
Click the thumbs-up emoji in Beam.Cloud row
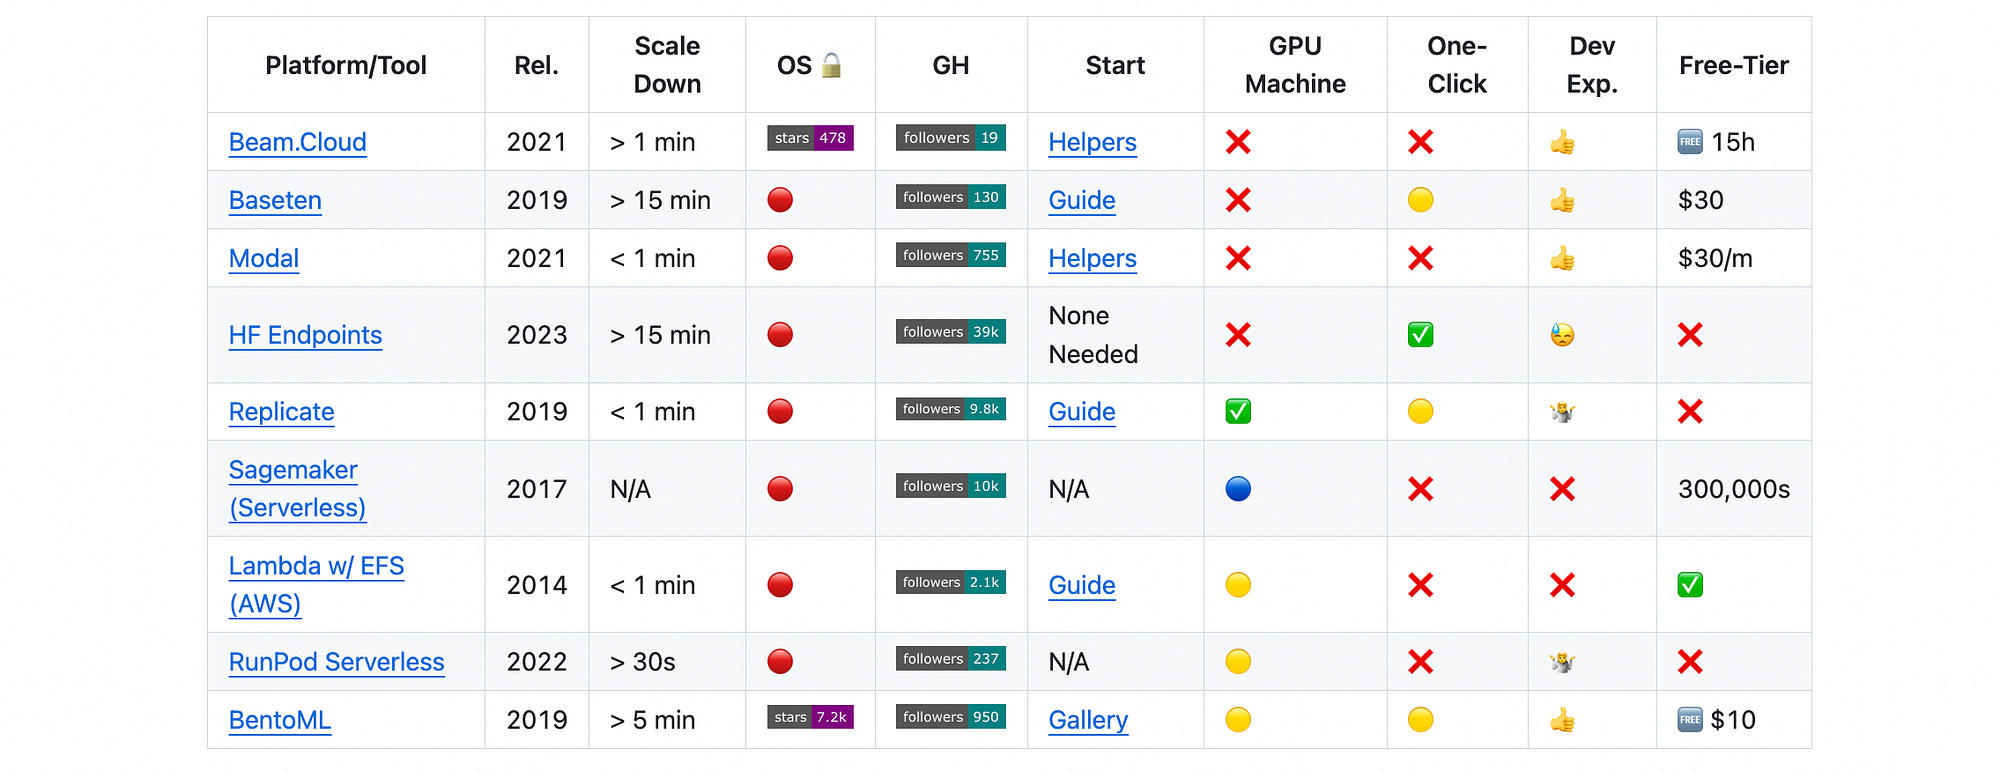(x=1562, y=142)
